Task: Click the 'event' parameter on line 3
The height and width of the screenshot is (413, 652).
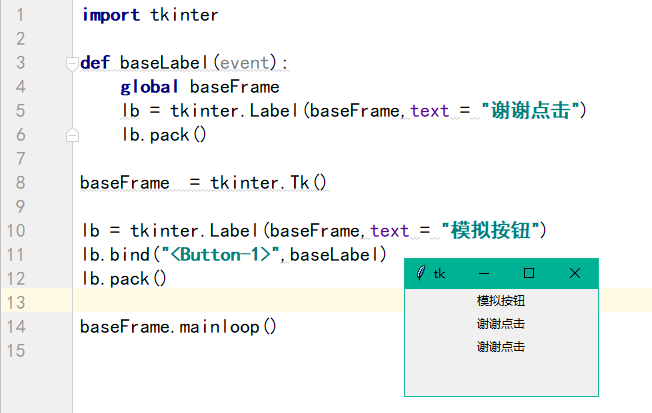Action: tap(244, 63)
